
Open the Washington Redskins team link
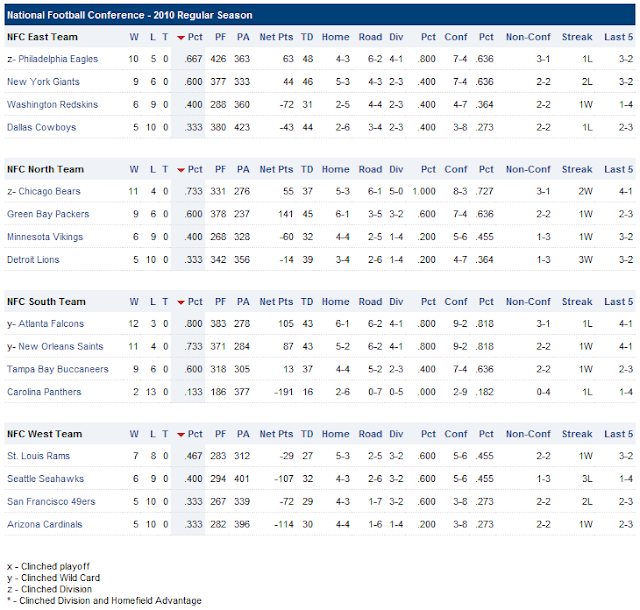(52, 105)
